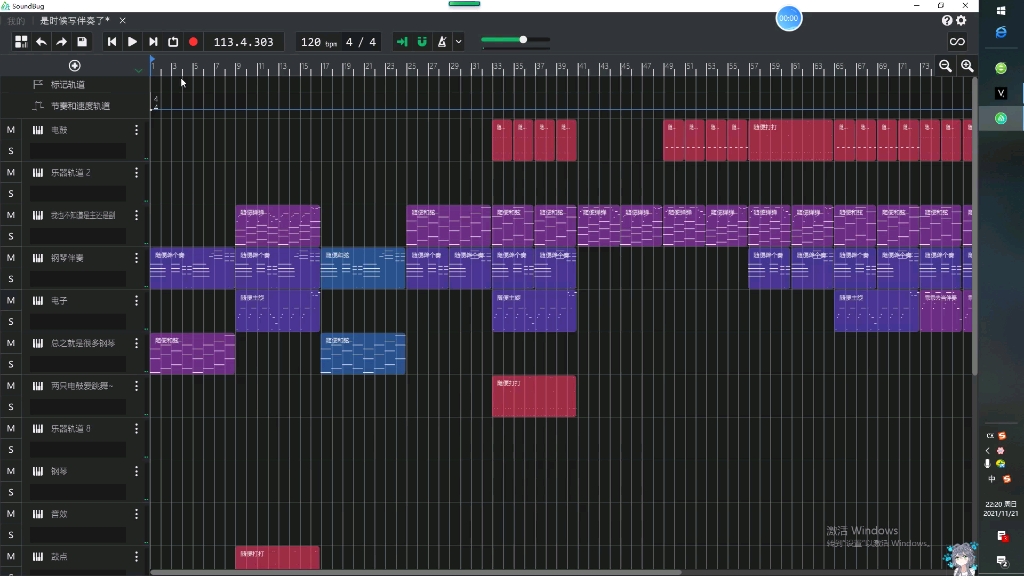Skip back to the start

(112, 42)
